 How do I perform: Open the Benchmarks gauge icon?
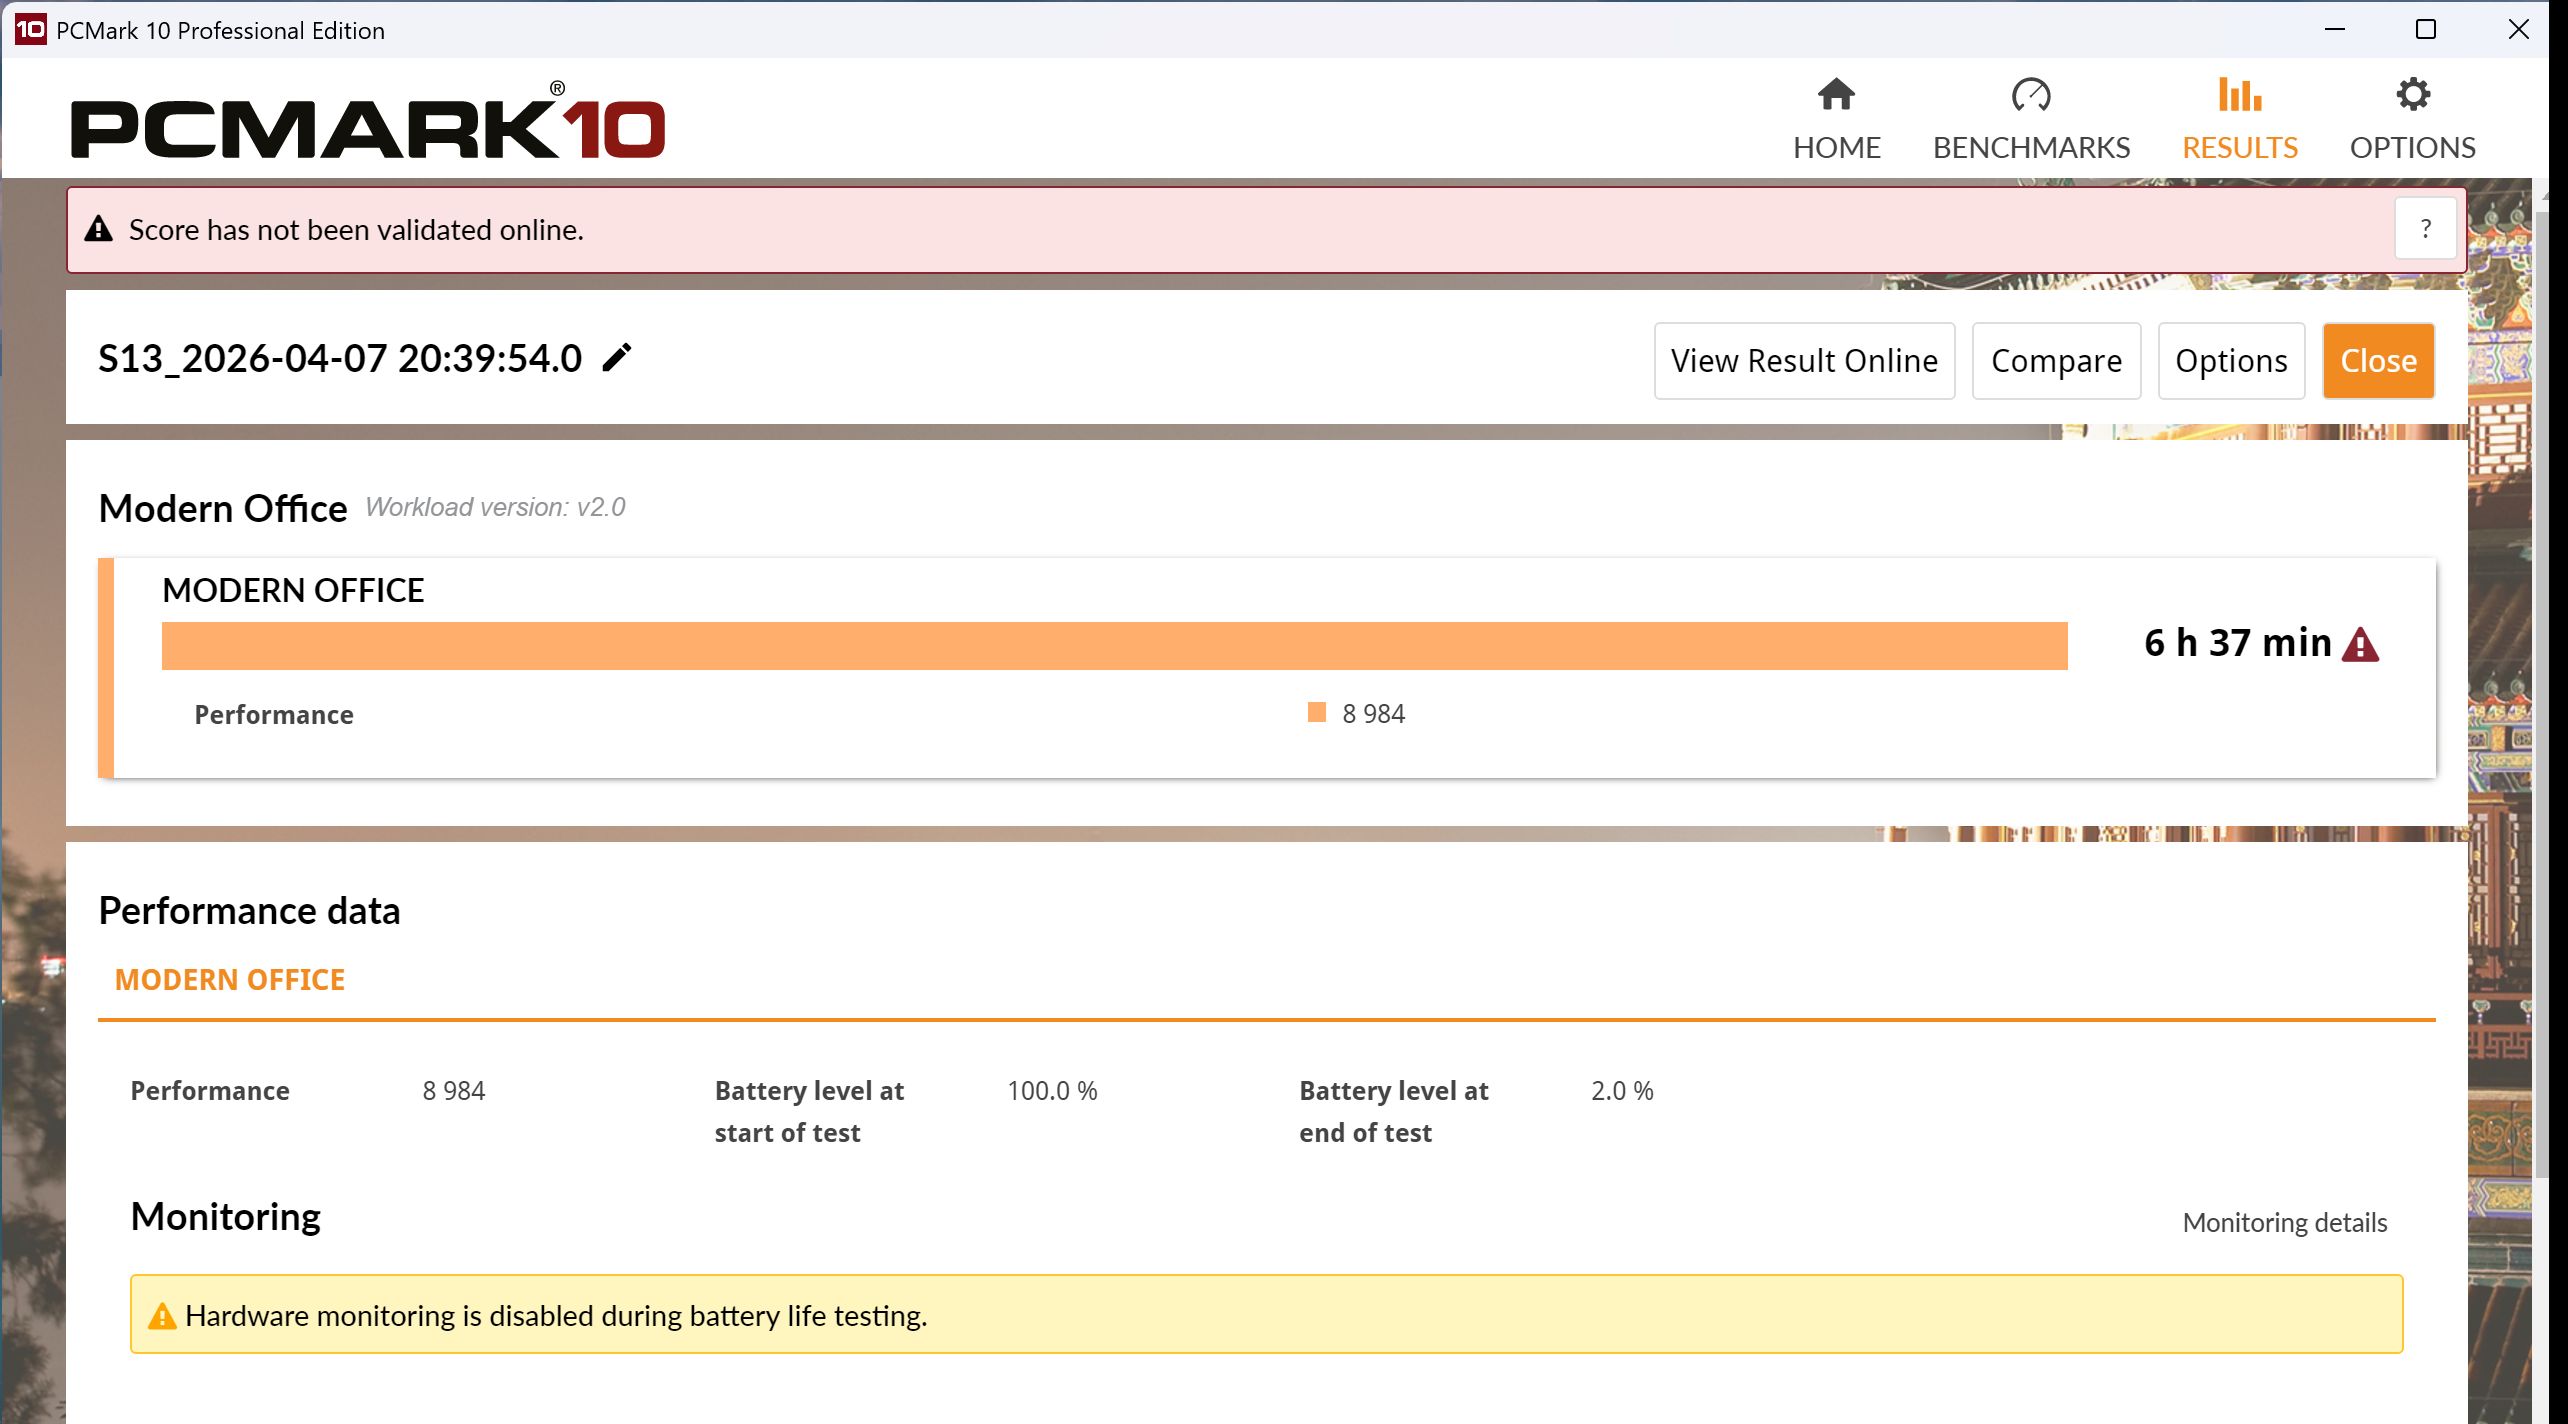2031,95
